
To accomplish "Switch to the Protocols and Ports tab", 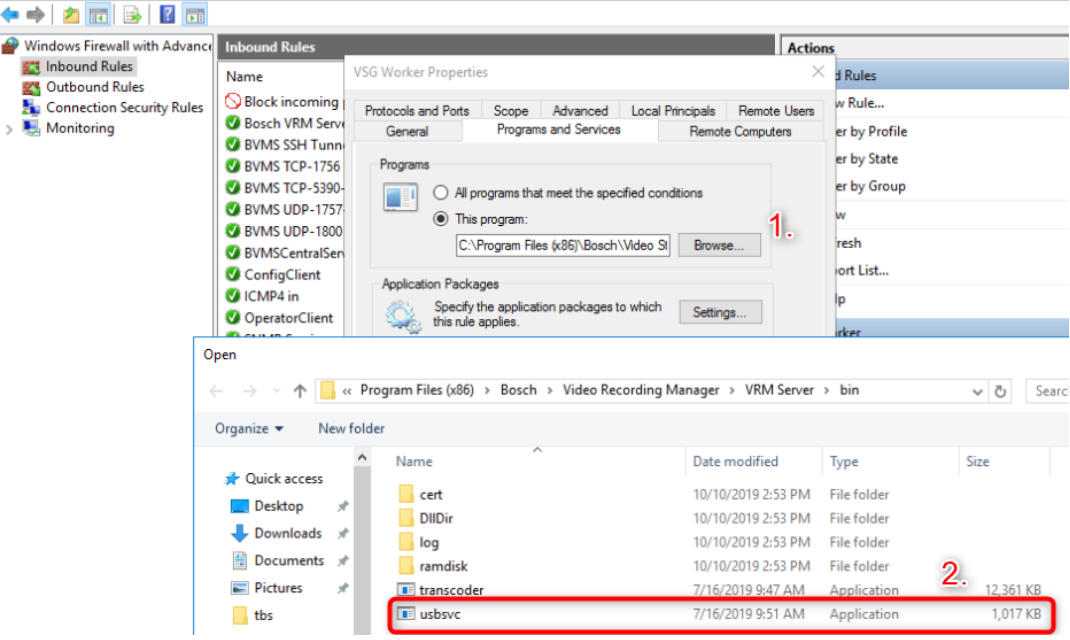I will click(x=416, y=111).
